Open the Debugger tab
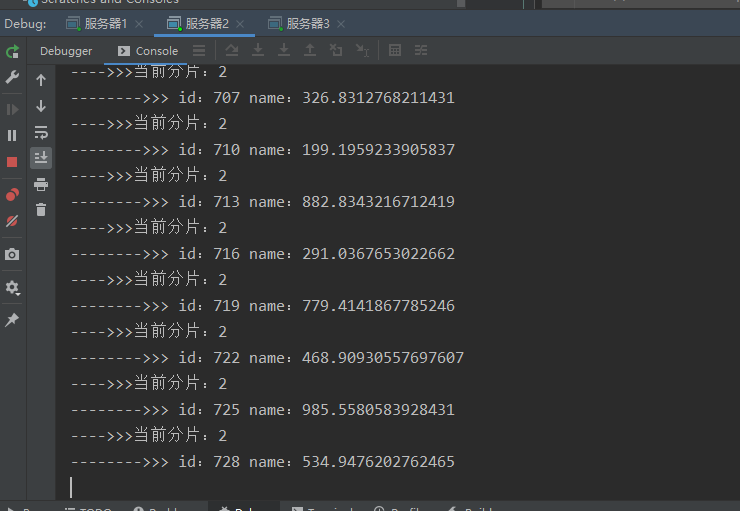Image resolution: width=740 pixels, height=511 pixels. point(66,51)
